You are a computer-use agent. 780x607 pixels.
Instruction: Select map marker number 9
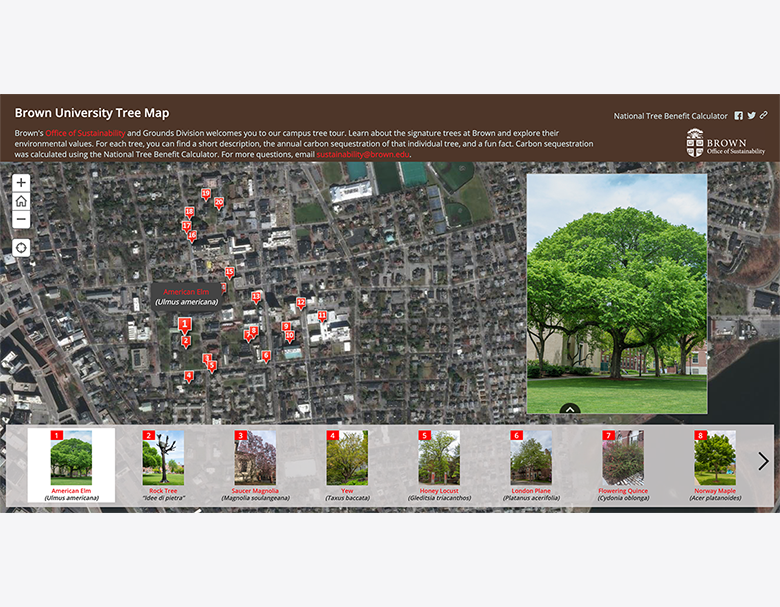286,327
